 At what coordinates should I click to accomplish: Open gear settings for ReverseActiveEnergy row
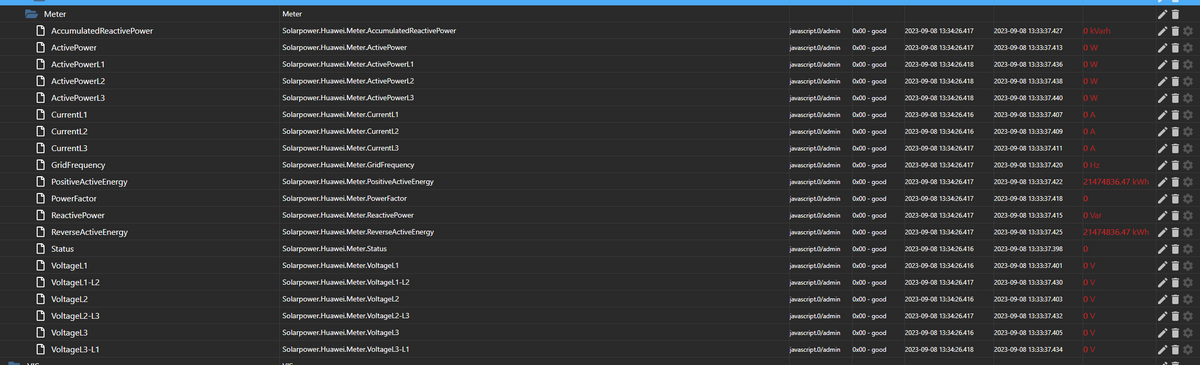pyautogui.click(x=1187, y=232)
